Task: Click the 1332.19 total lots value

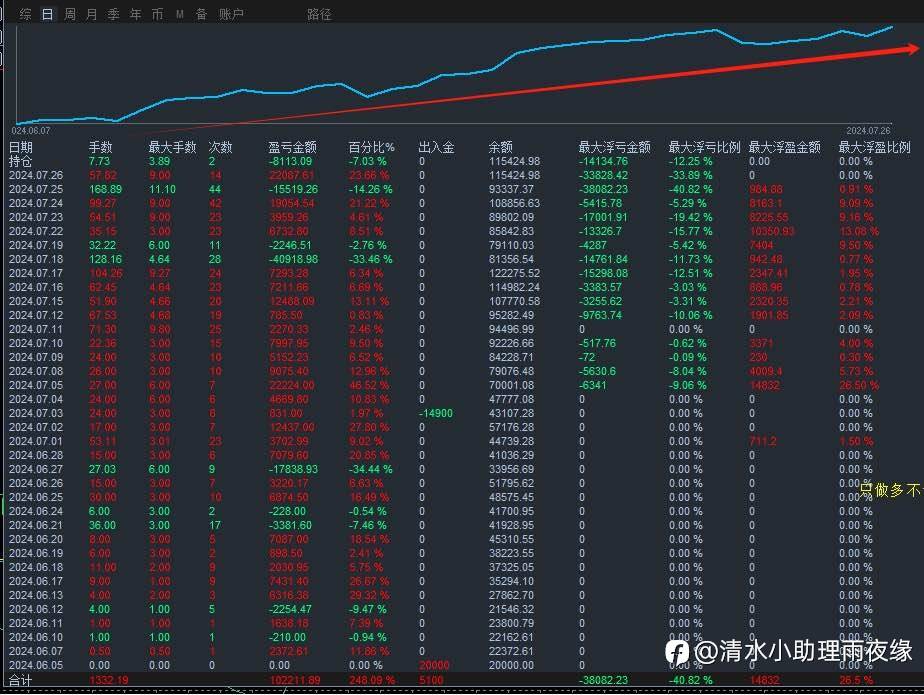Action: tap(109, 680)
